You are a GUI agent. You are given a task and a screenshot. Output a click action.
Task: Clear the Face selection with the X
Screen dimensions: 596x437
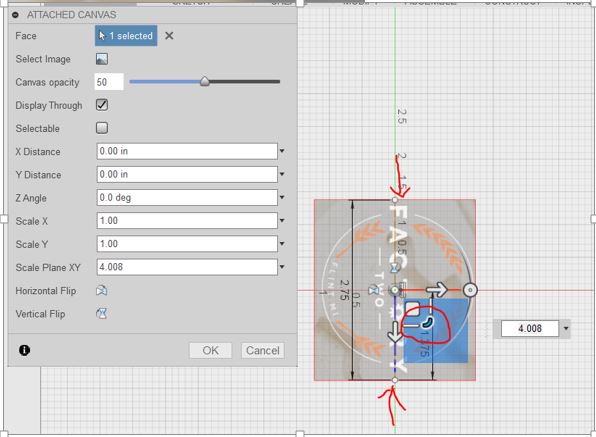[x=169, y=36]
